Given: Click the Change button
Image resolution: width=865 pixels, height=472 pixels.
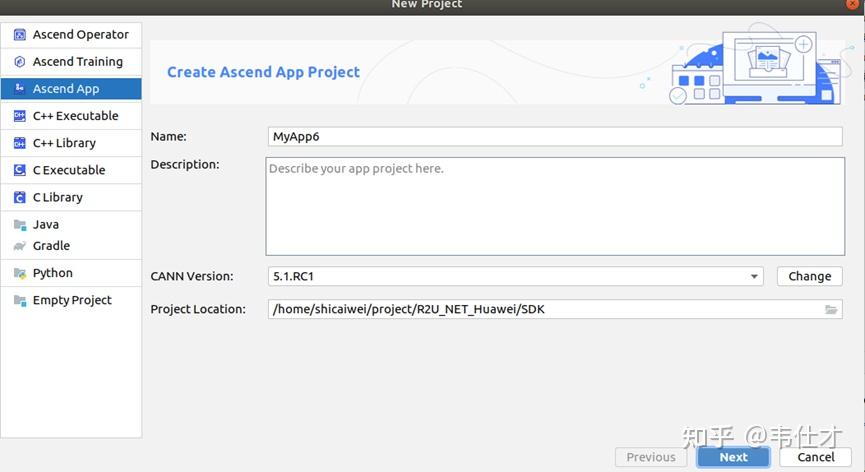Looking at the screenshot, I should (809, 277).
